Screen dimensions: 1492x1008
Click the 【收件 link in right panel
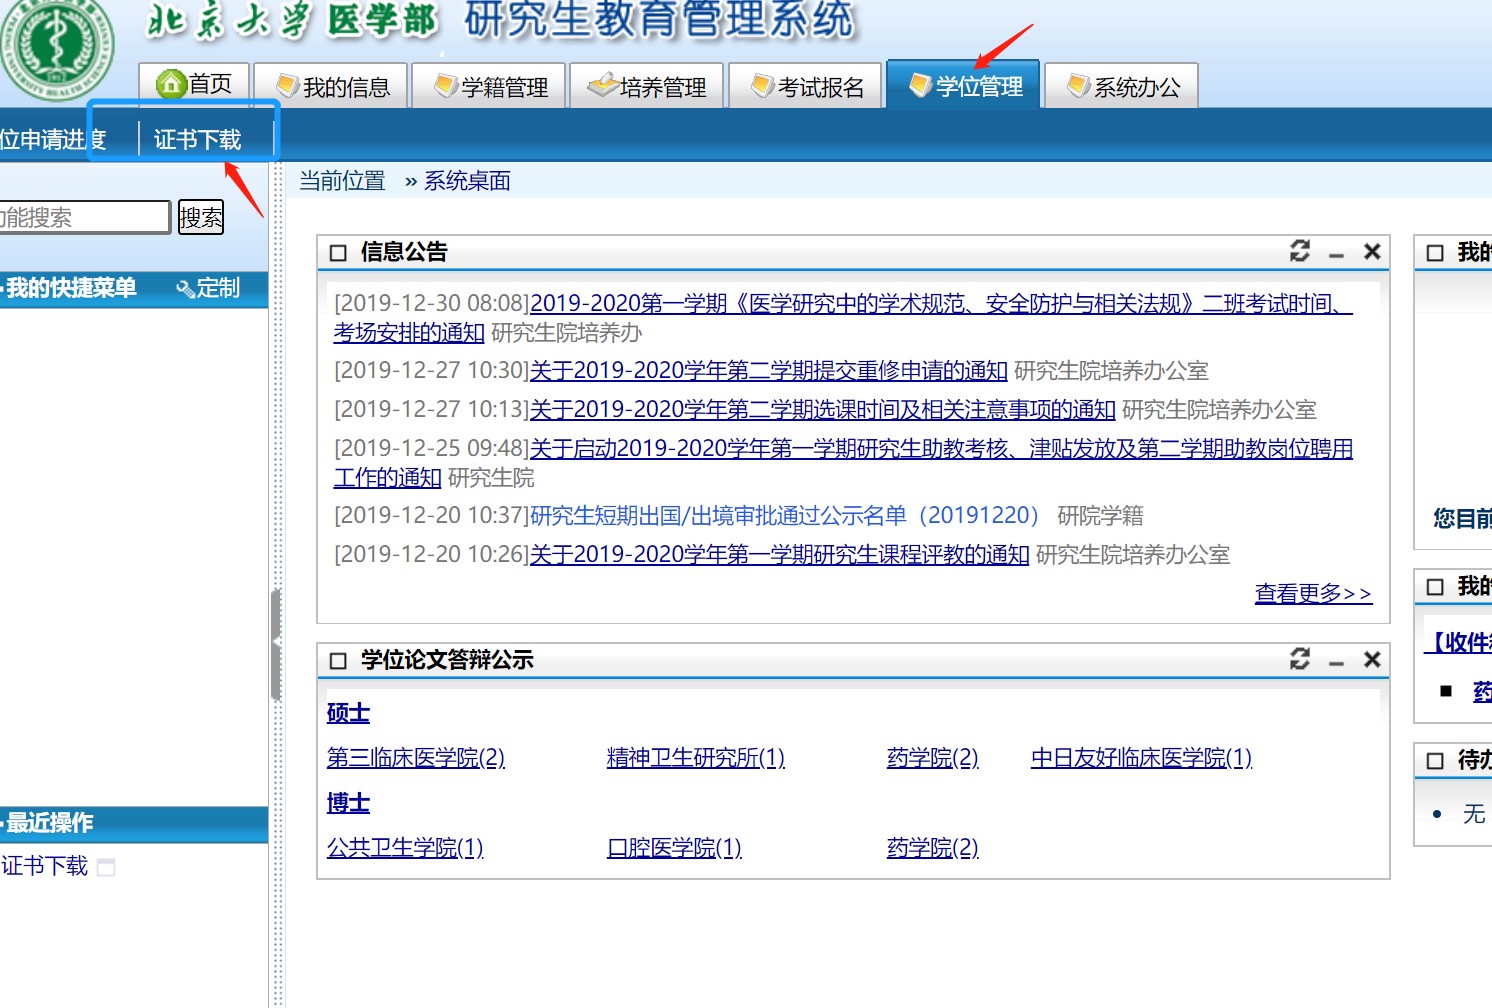1458,643
